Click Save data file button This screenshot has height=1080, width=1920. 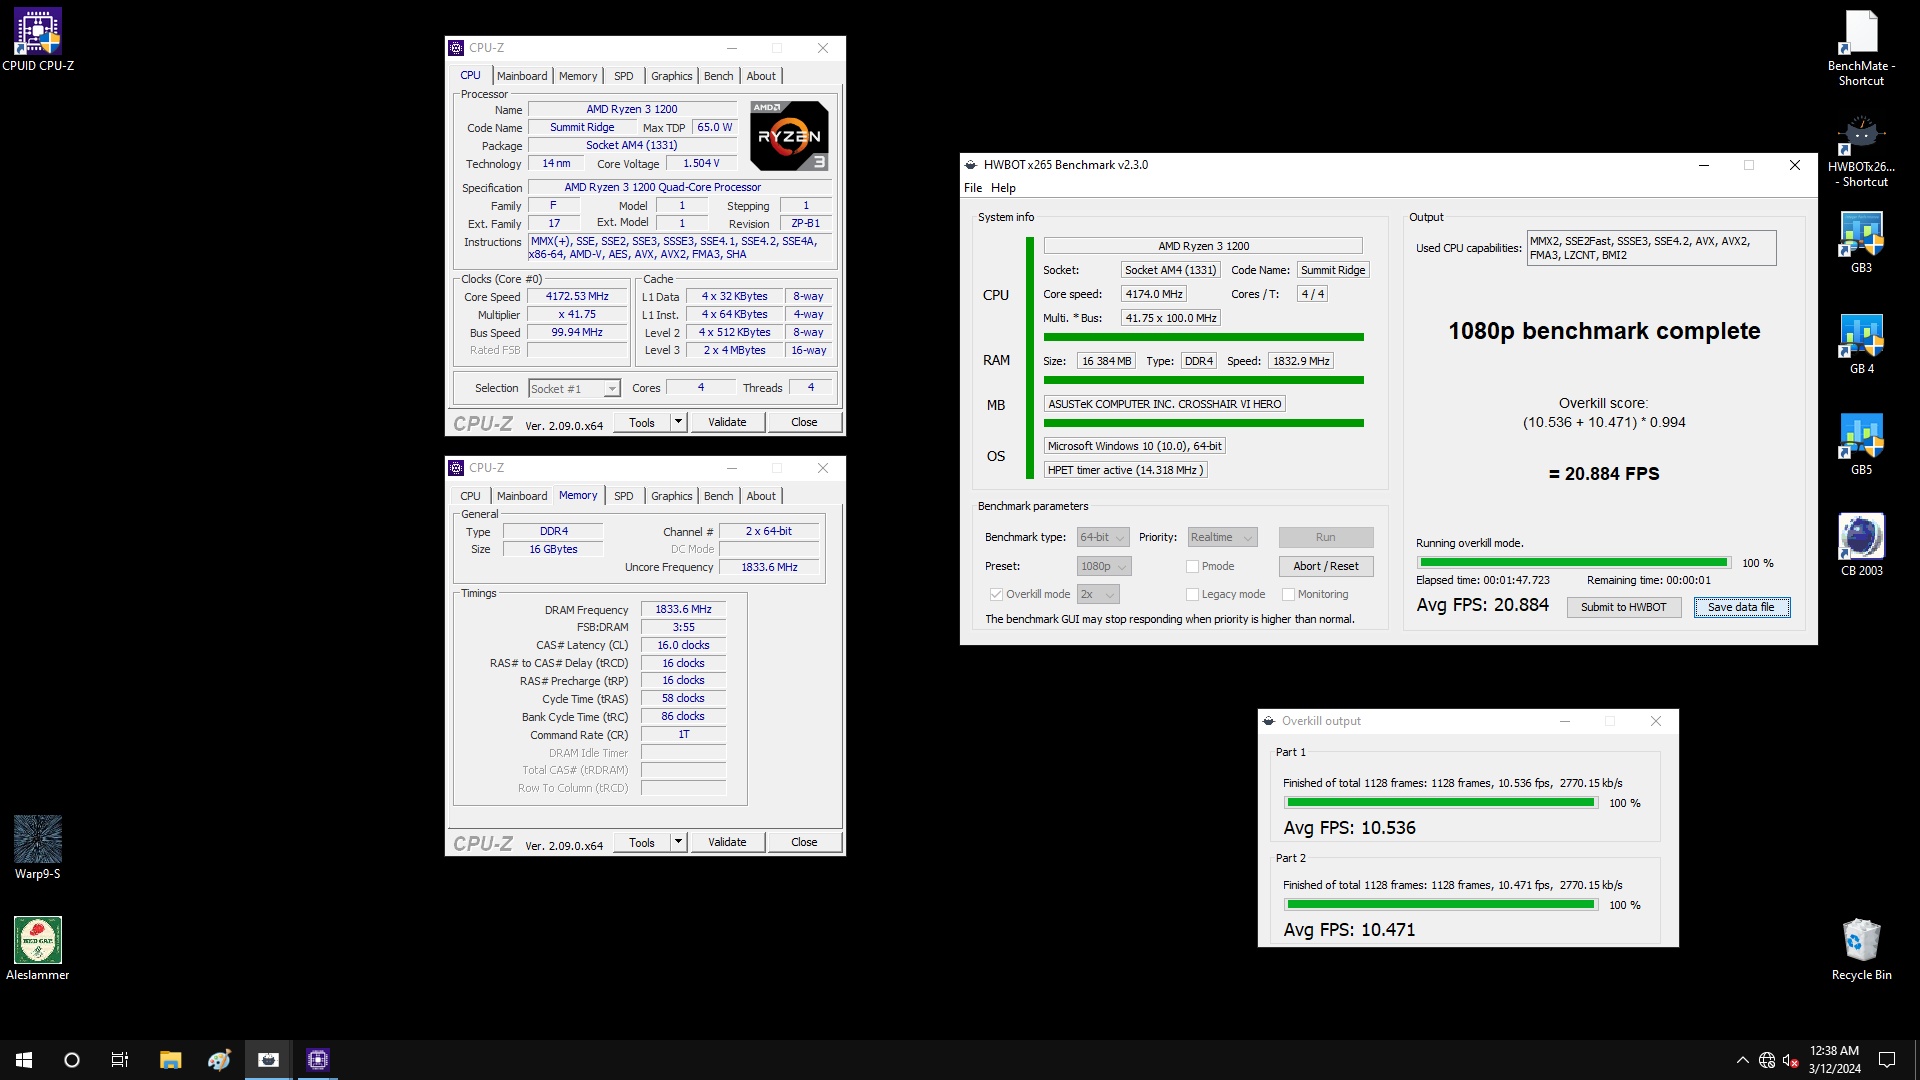tap(1741, 607)
